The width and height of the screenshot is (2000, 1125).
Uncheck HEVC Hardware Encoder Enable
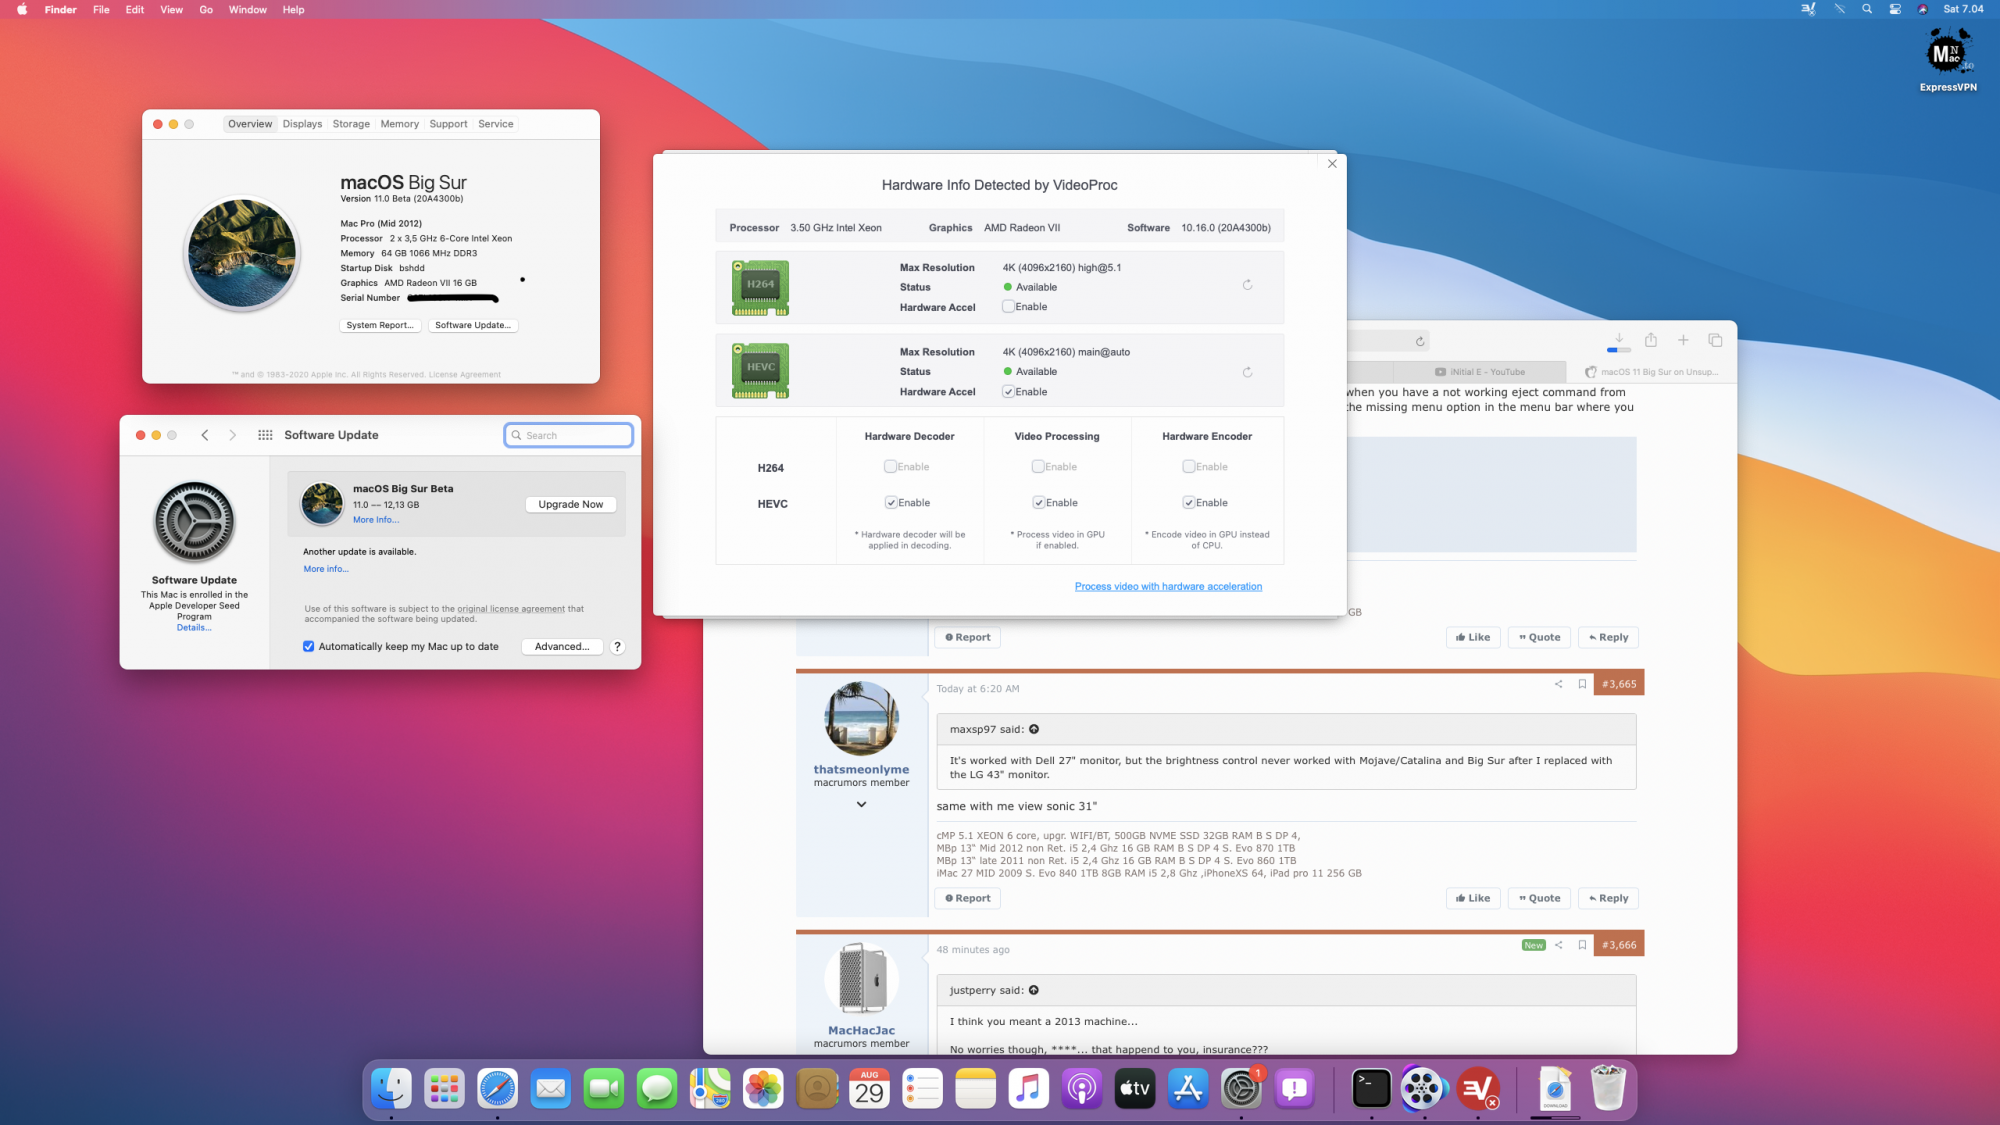click(1188, 503)
